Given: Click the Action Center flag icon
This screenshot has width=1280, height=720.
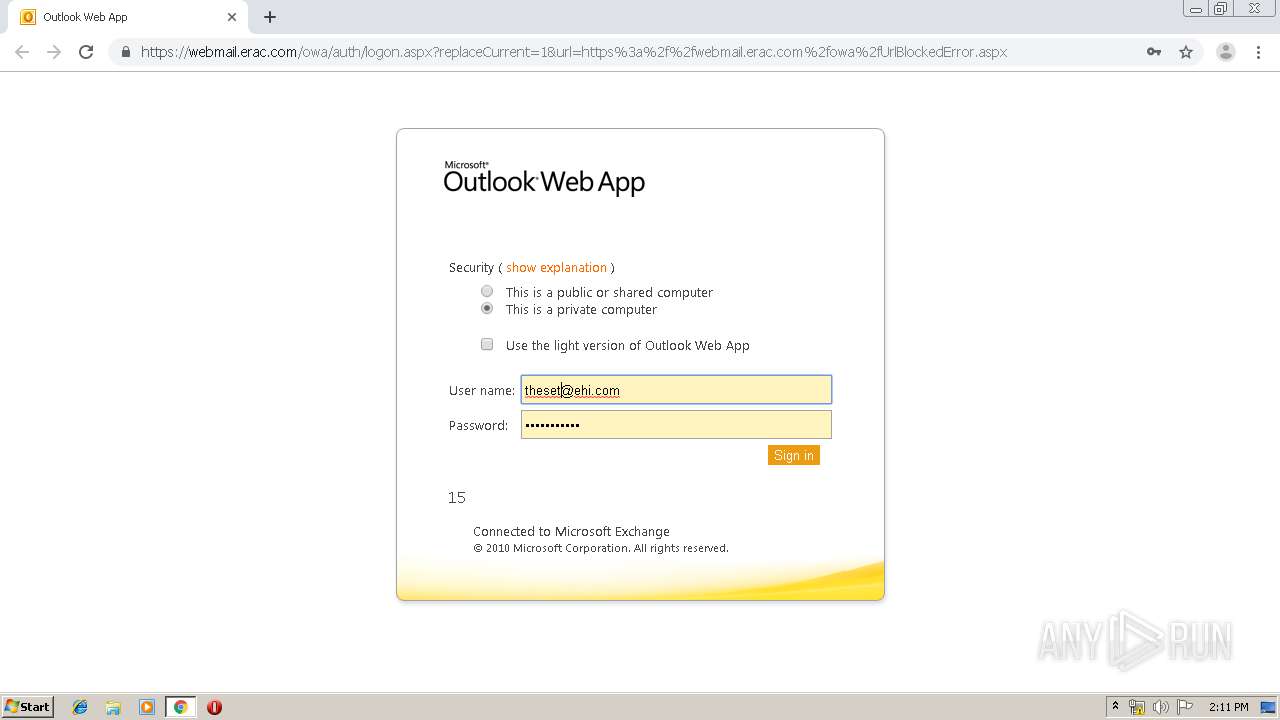Looking at the screenshot, I should point(1185,707).
